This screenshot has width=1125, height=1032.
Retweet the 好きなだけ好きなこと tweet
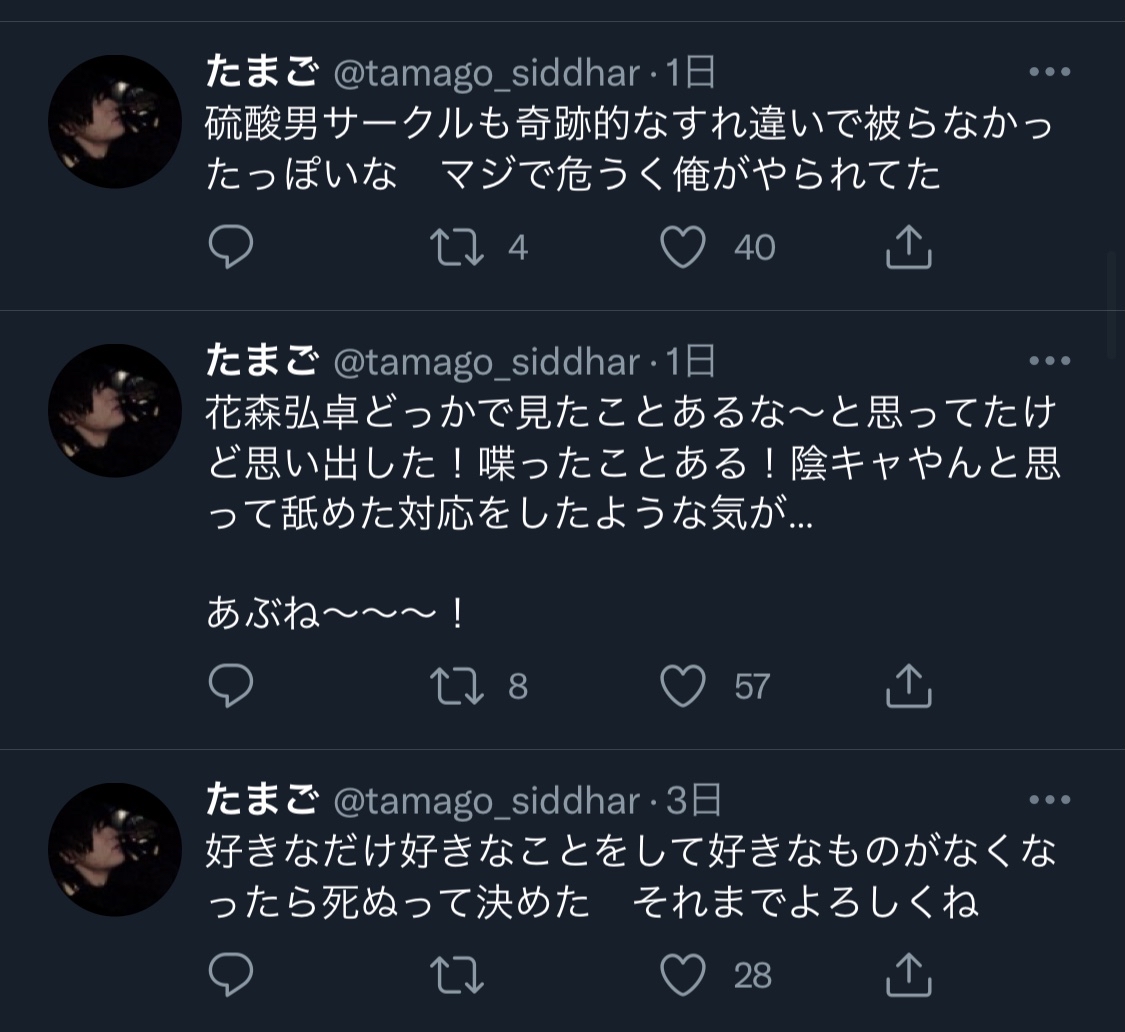(x=457, y=975)
